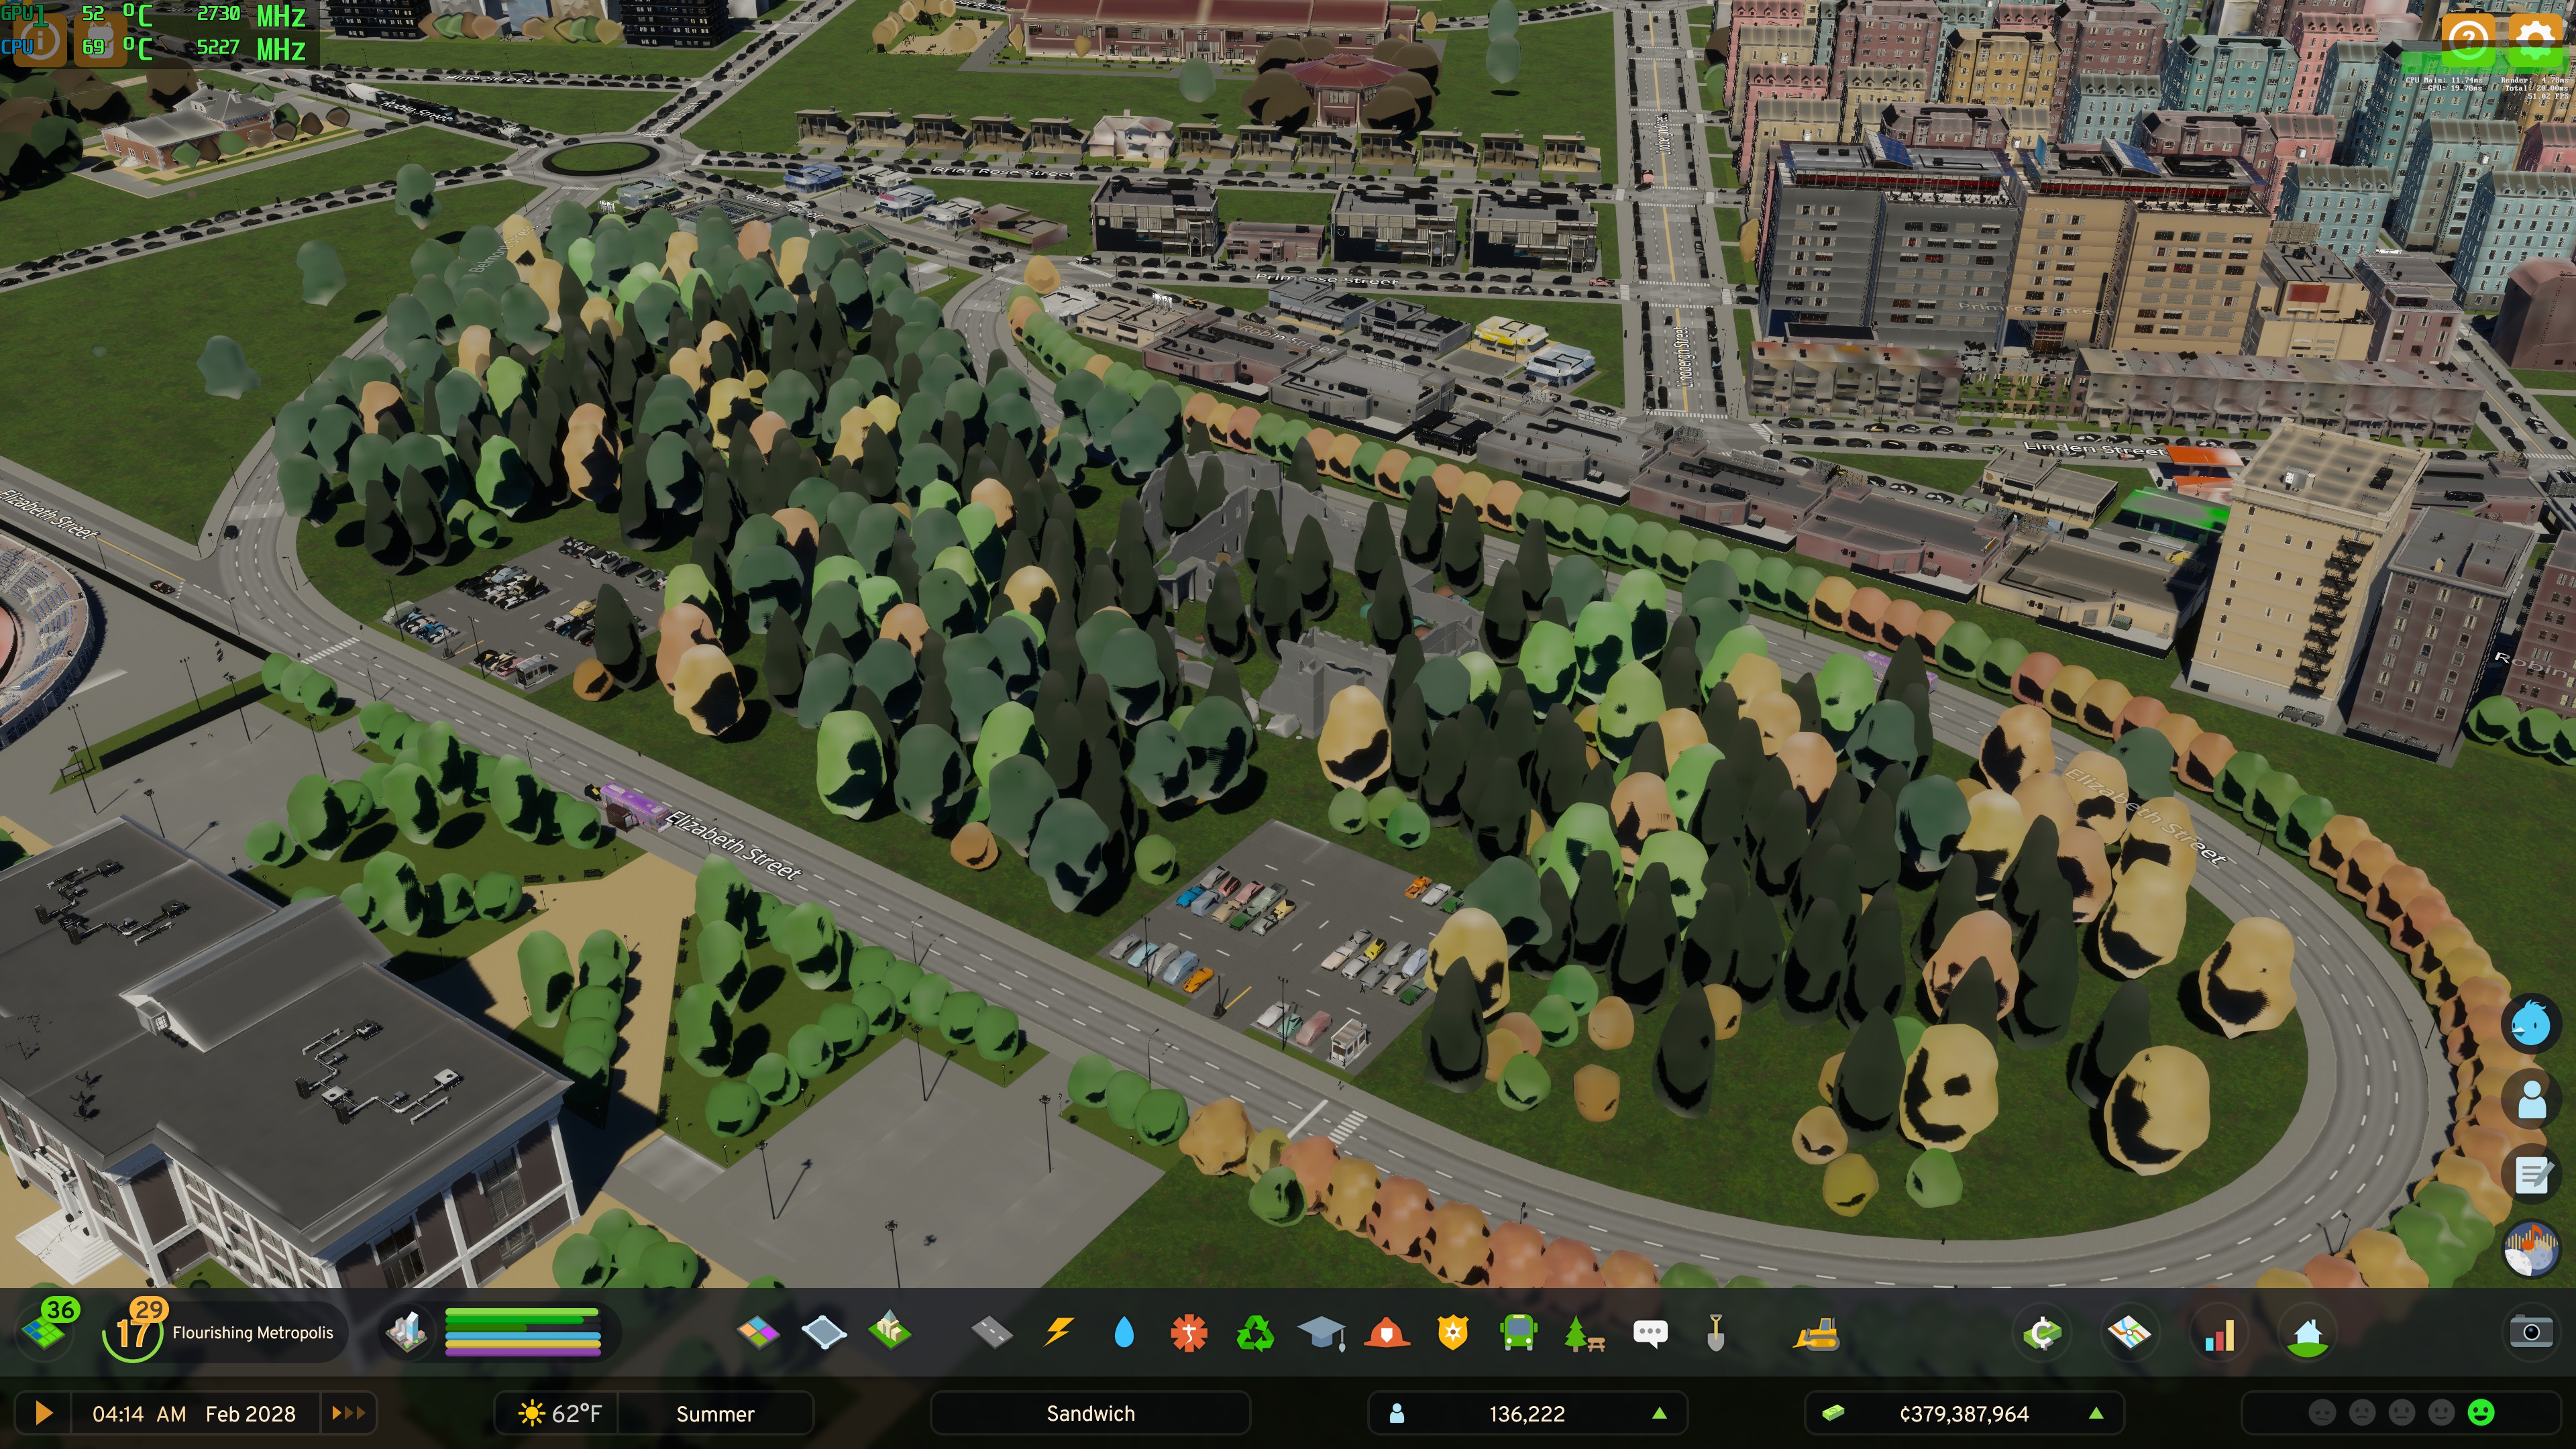Open the Water & Sewage menu
This screenshot has width=2576, height=1449.
(x=1123, y=1332)
